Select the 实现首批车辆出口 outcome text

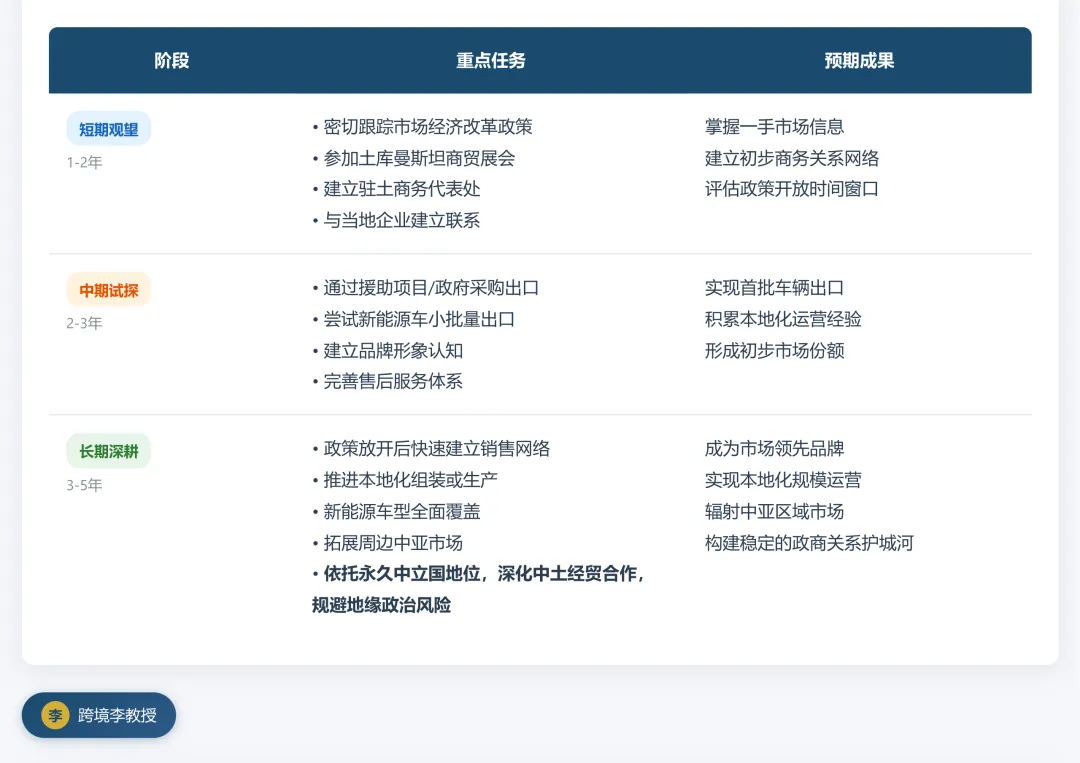point(774,288)
